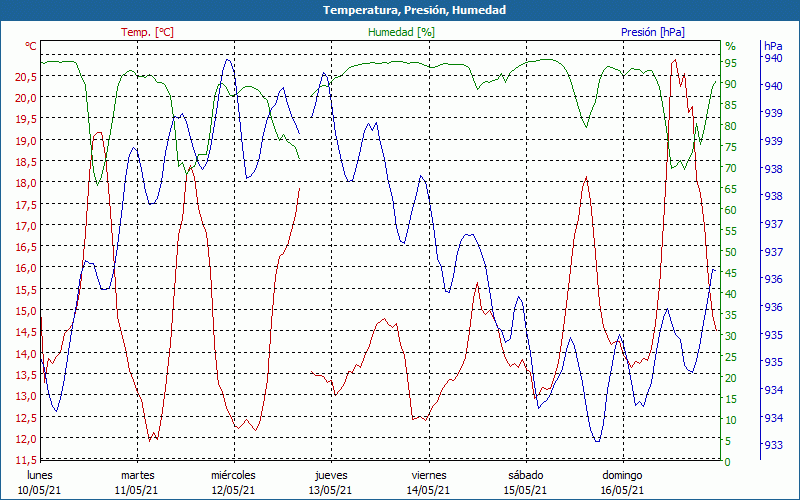Select the blue 'Presión [hPa]' legend label
This screenshot has height=500, width=800.
point(653,32)
